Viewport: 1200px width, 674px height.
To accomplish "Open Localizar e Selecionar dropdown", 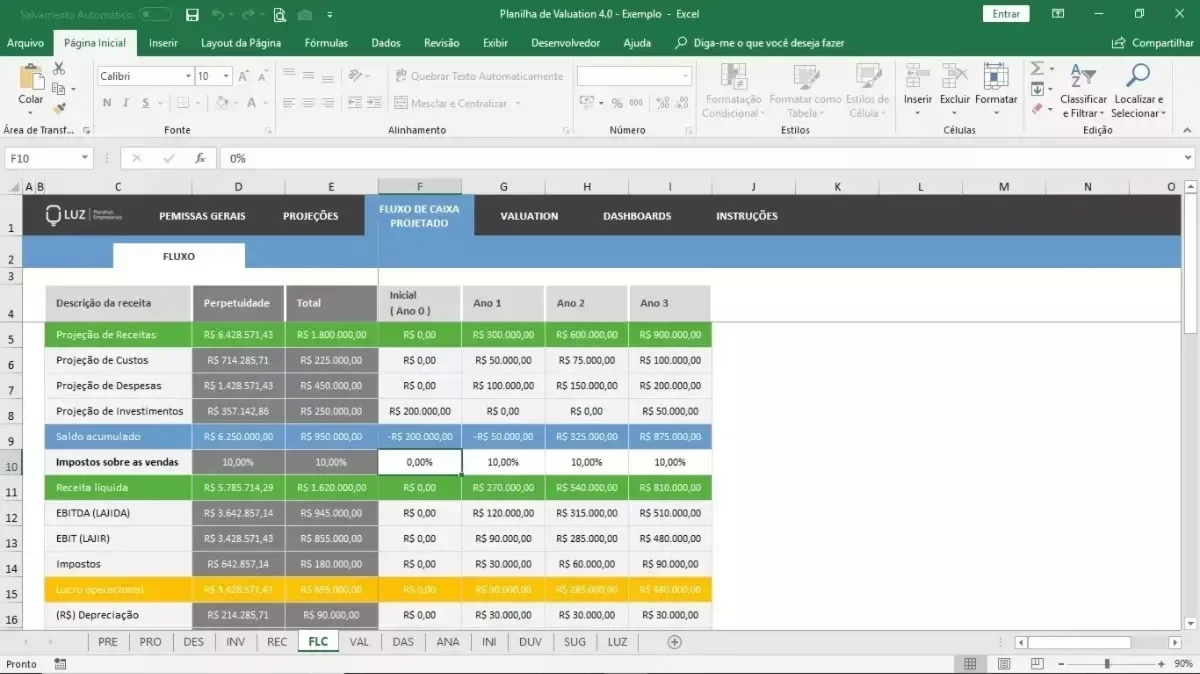I will [1138, 93].
